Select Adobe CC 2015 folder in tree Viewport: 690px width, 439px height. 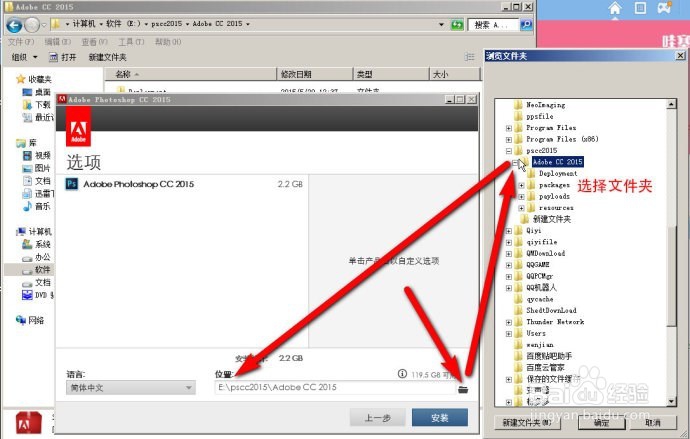click(558, 162)
